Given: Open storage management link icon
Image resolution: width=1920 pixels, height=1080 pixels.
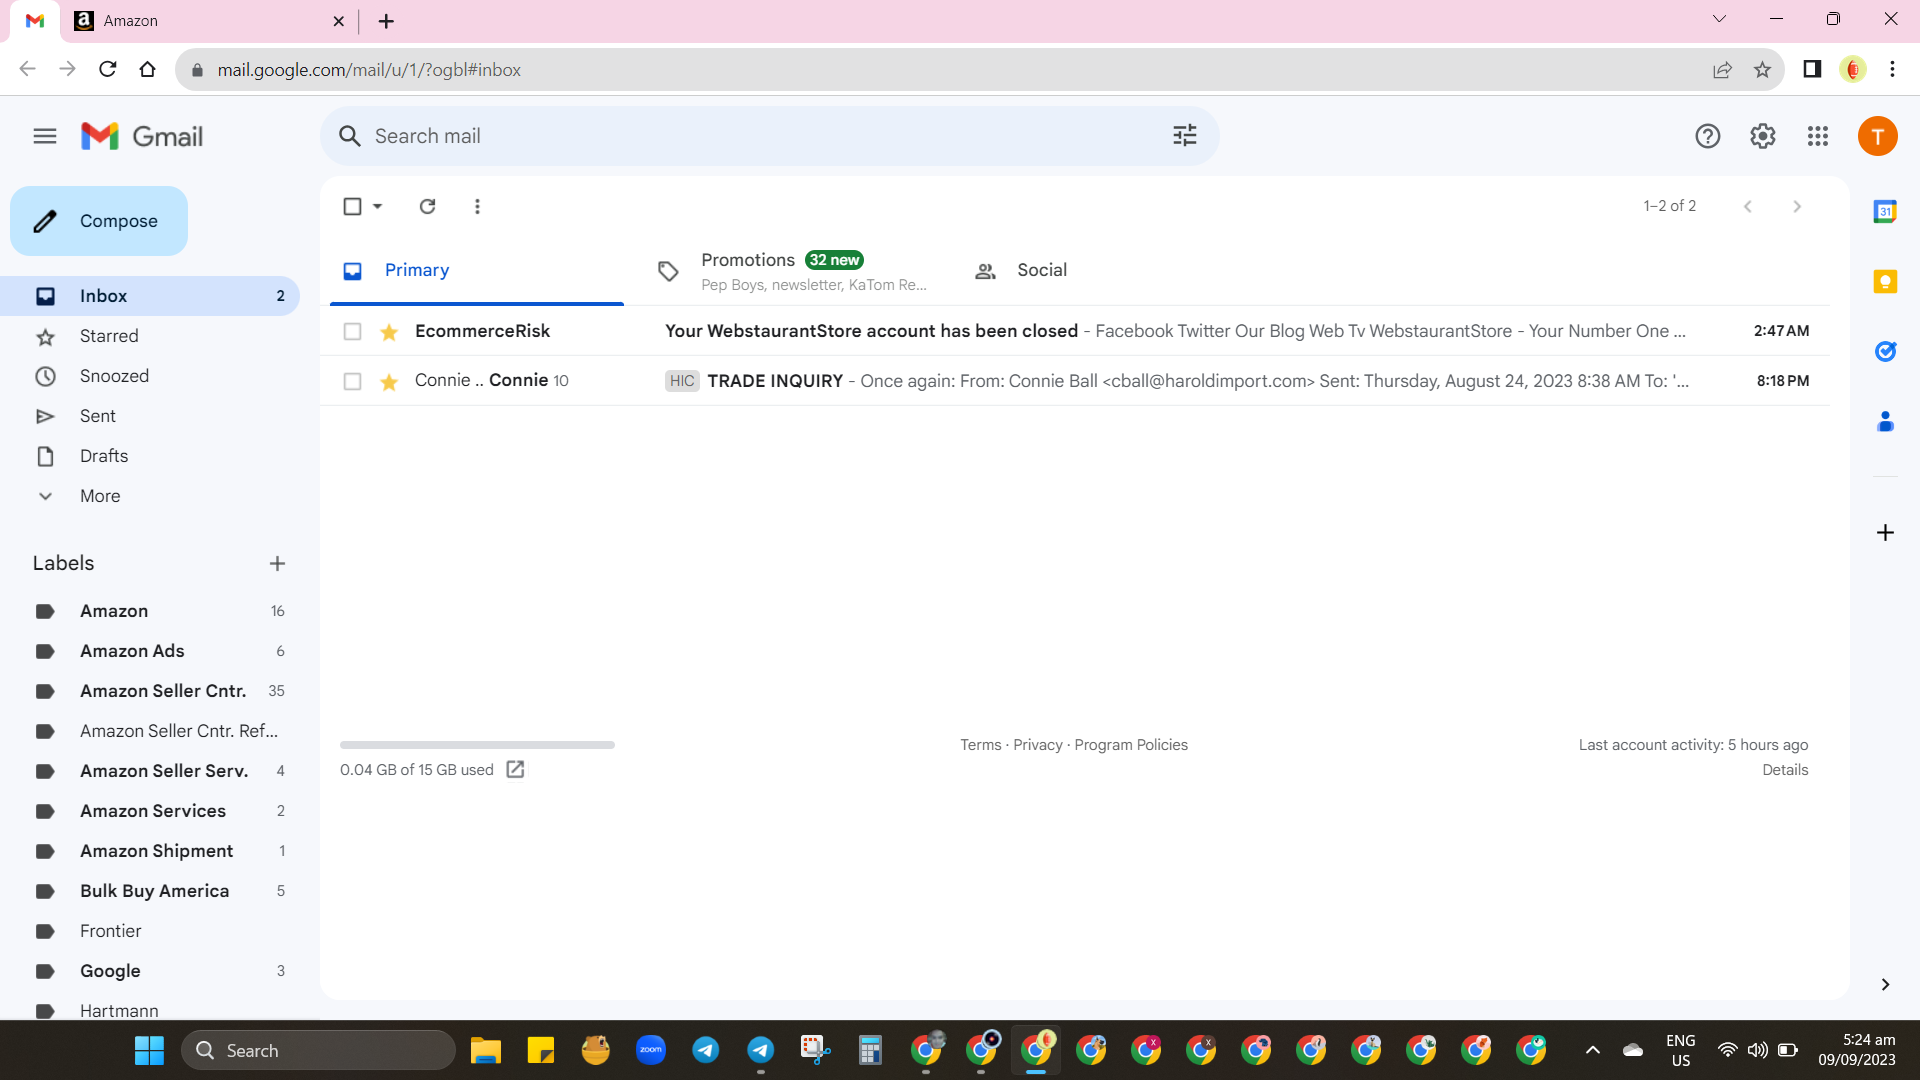Looking at the screenshot, I should (515, 769).
